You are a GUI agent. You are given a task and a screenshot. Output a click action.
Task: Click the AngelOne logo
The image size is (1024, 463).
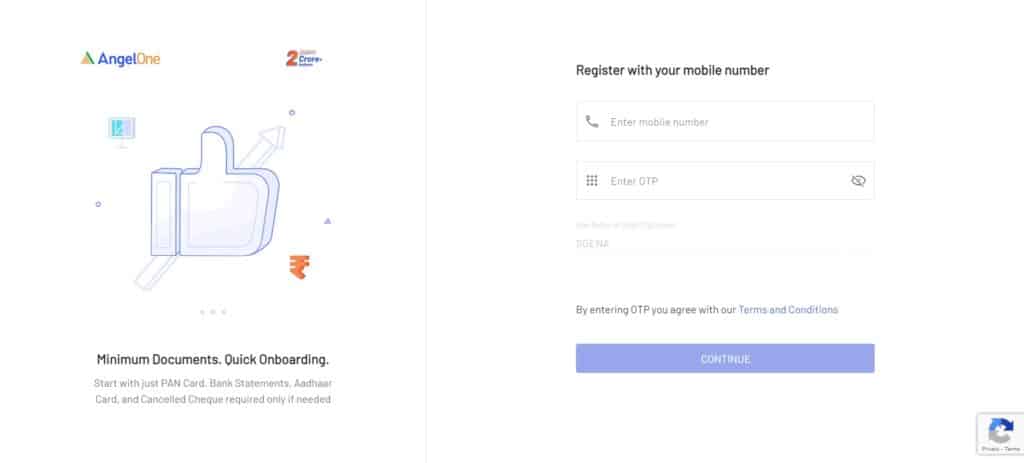pos(120,59)
